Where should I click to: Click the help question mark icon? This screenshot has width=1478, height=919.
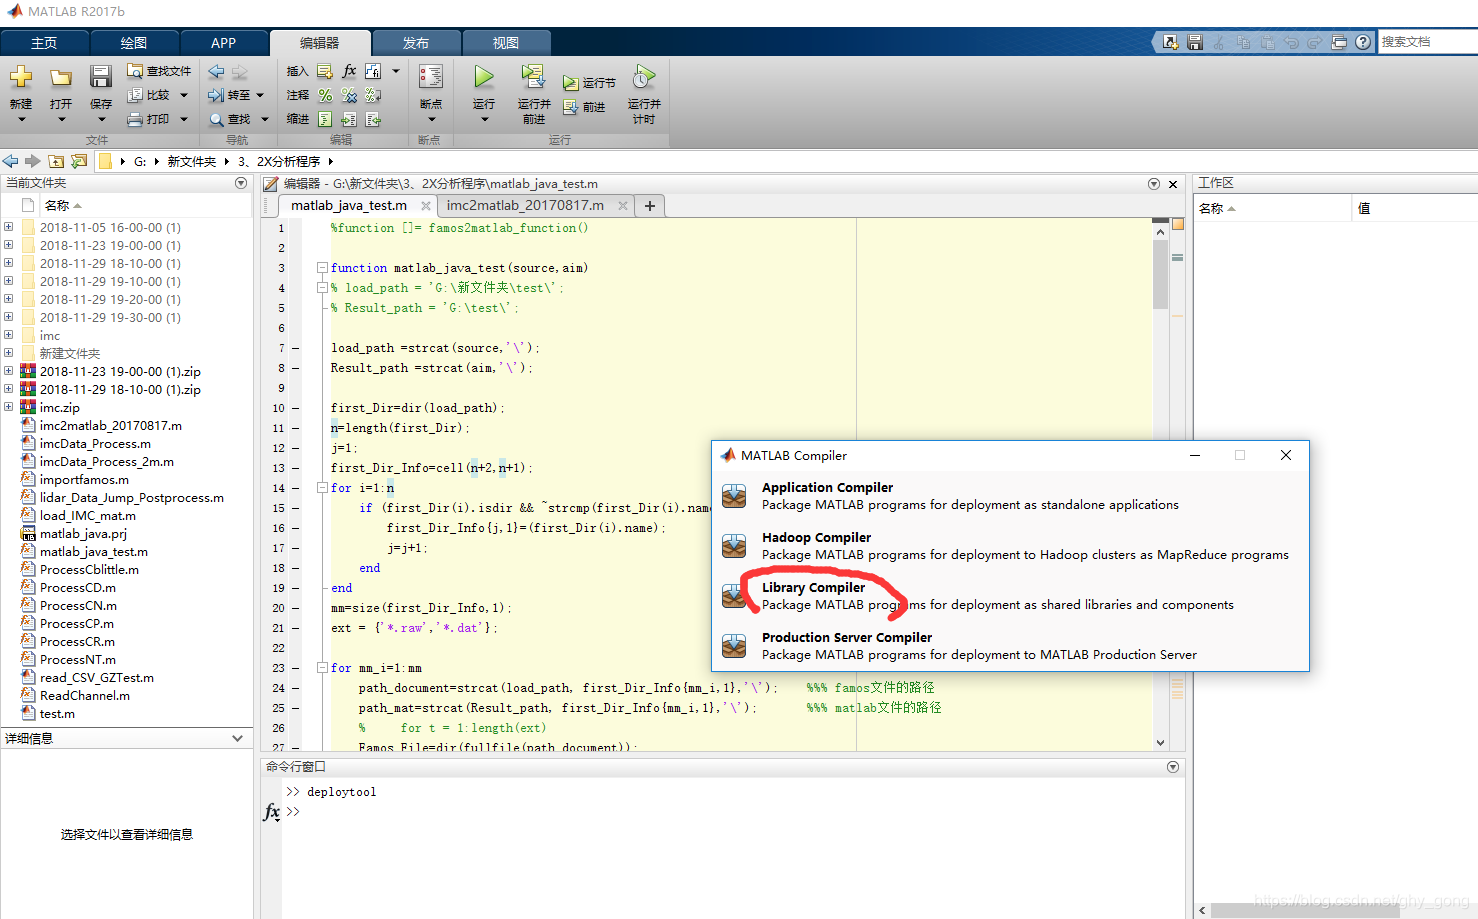coord(1363,42)
